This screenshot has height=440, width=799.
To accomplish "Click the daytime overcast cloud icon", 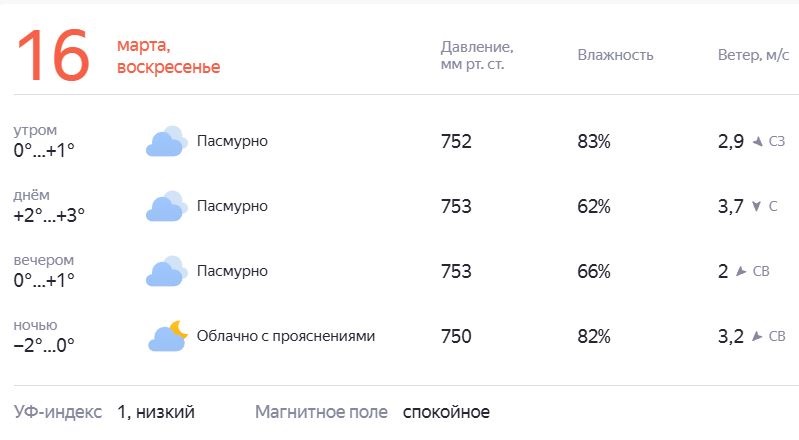I will [x=166, y=206].
